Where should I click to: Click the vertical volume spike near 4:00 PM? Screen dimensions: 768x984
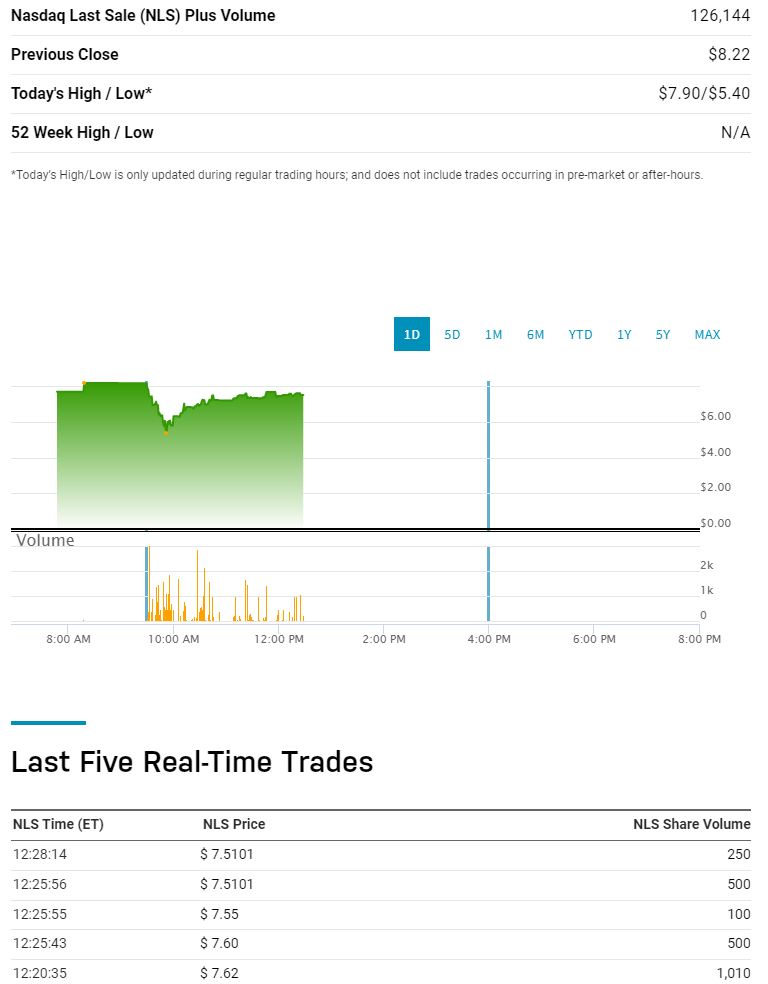[x=489, y=580]
